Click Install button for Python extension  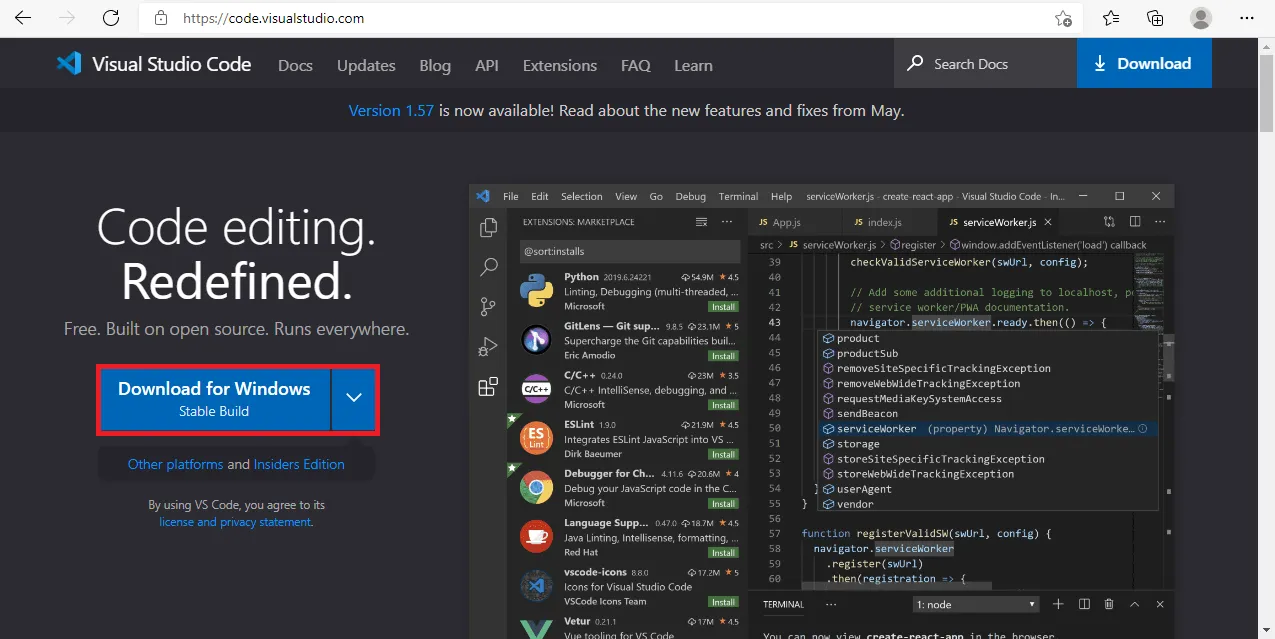(x=724, y=307)
